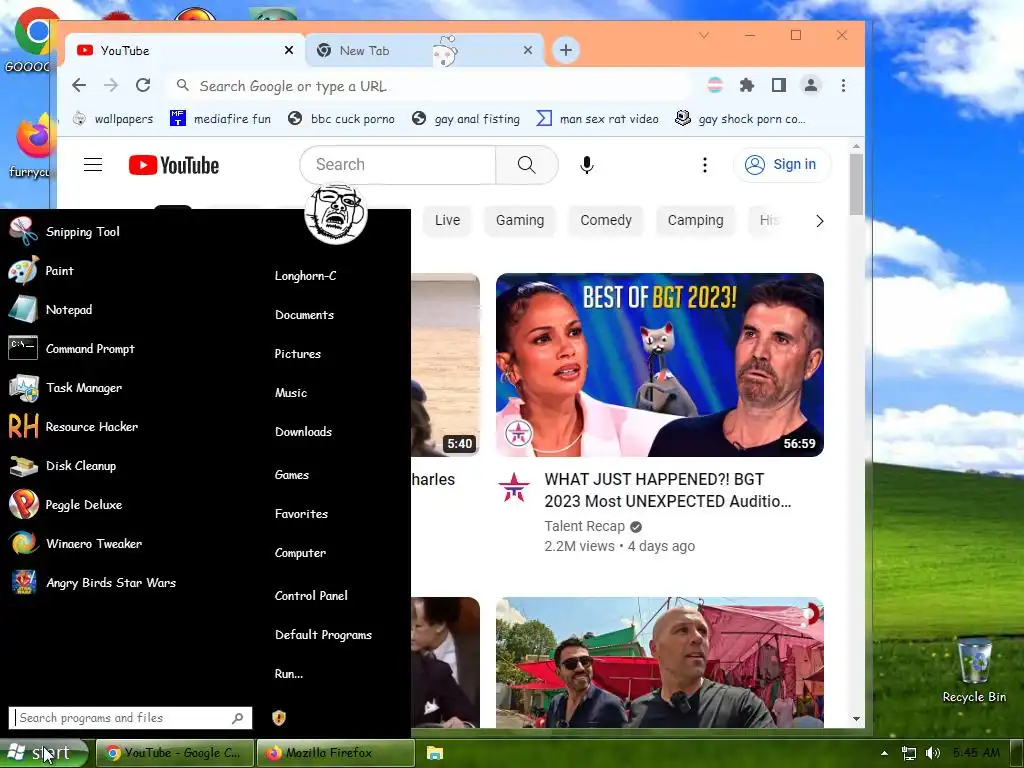This screenshot has height=768, width=1024.
Task: Click the Chrome back arrow
Action: 79,86
